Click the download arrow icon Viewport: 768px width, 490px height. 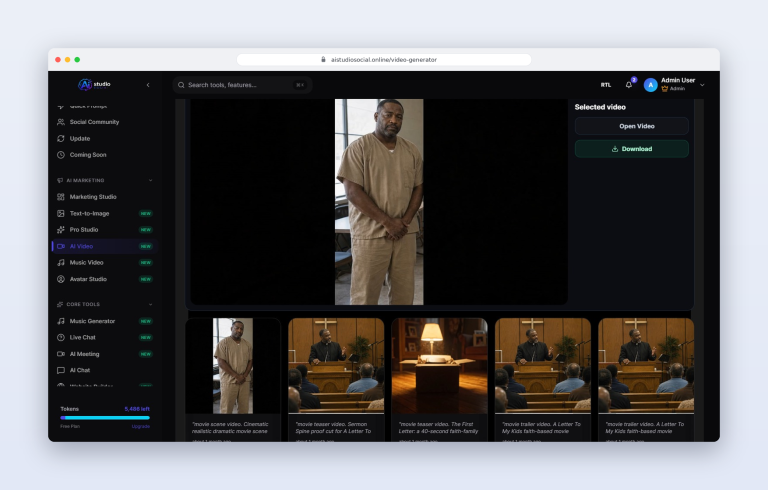point(615,149)
